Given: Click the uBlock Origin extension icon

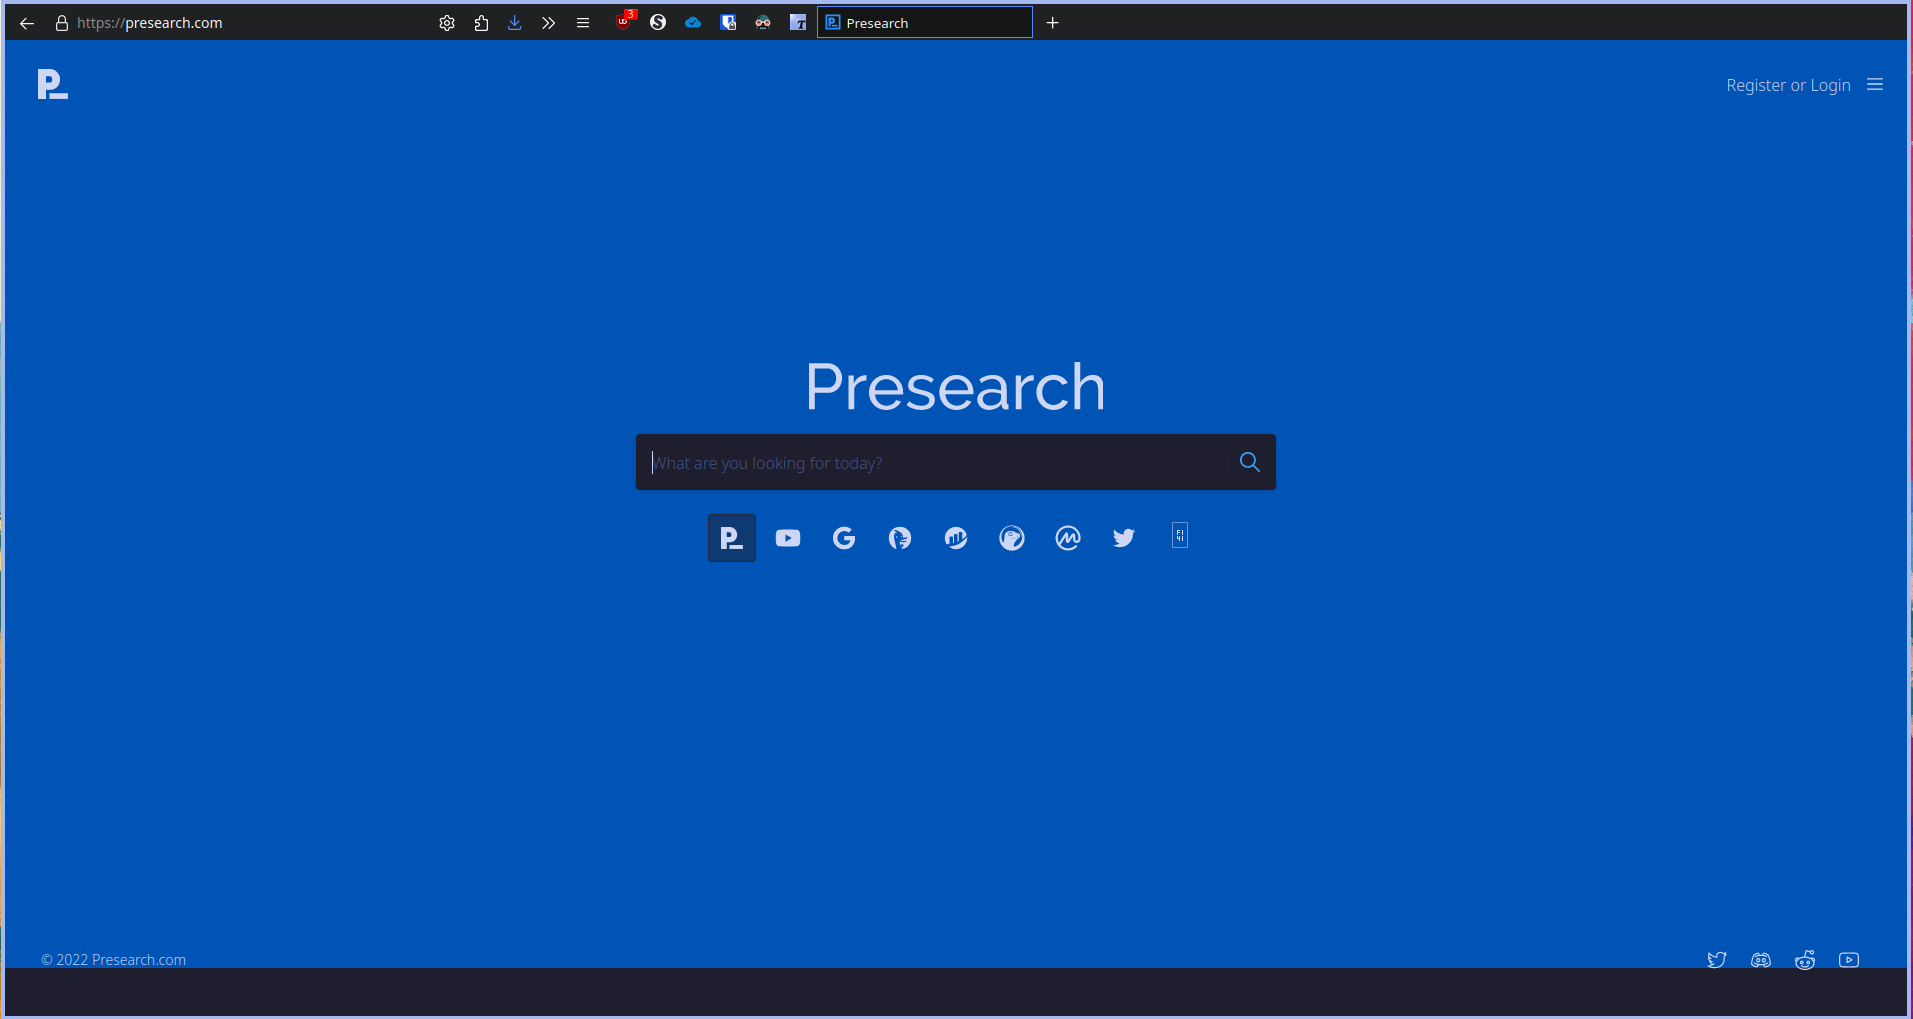Looking at the screenshot, I should point(625,21).
